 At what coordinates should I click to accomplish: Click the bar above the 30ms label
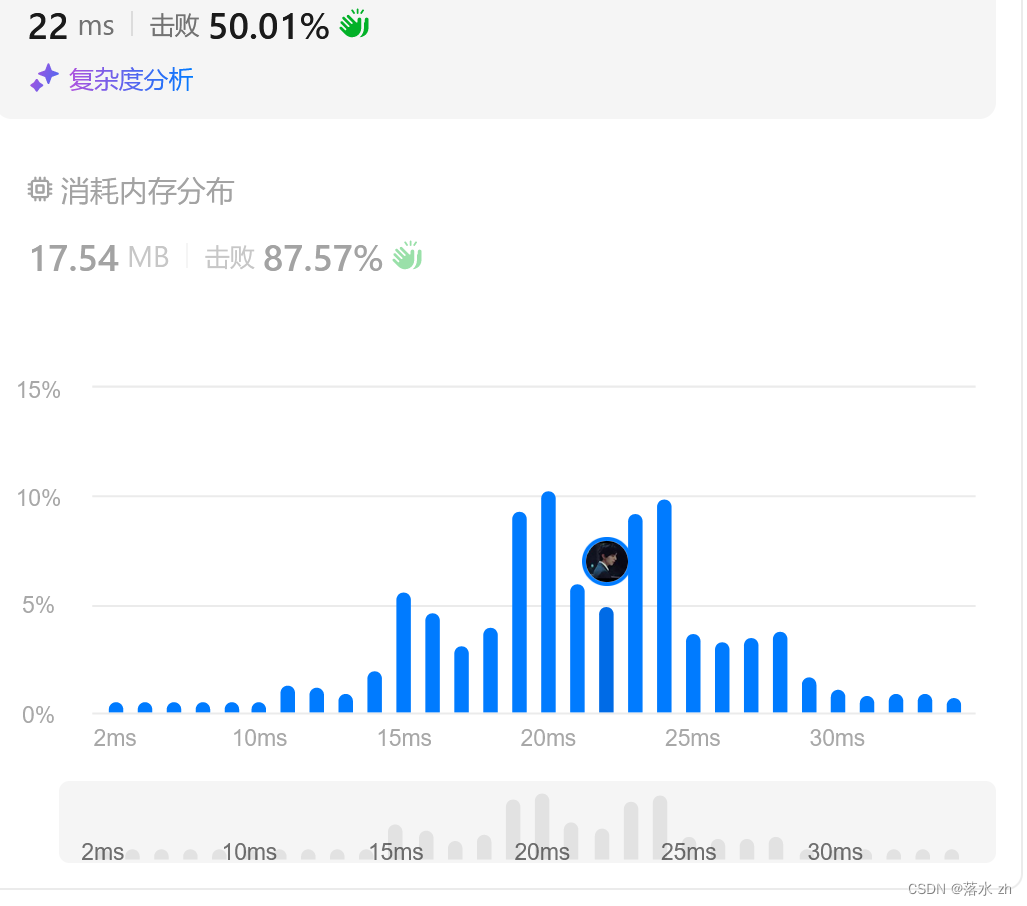pos(838,702)
